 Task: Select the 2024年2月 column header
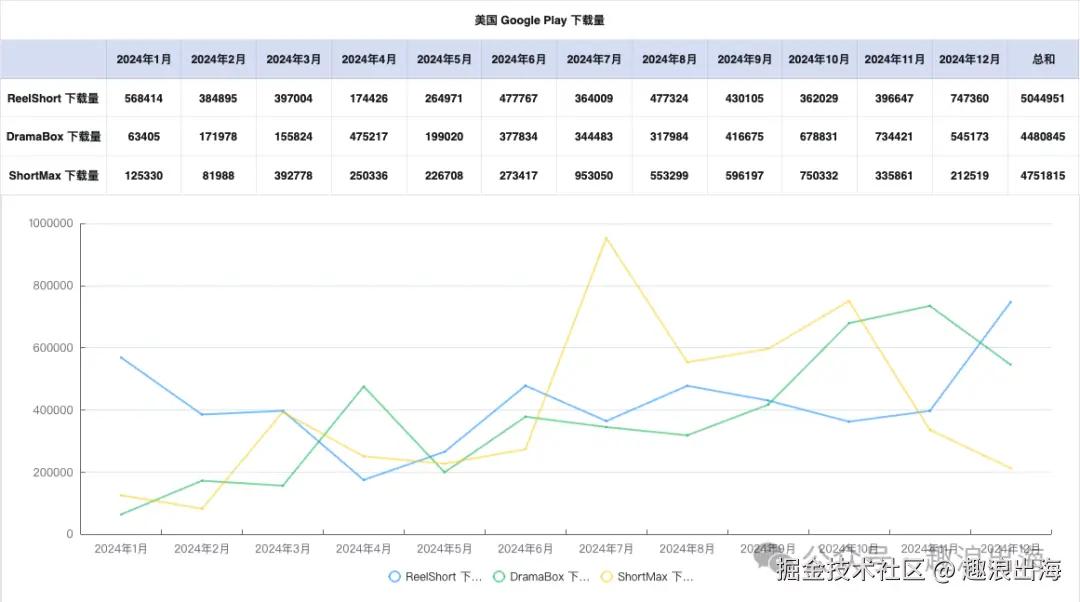[x=218, y=59]
